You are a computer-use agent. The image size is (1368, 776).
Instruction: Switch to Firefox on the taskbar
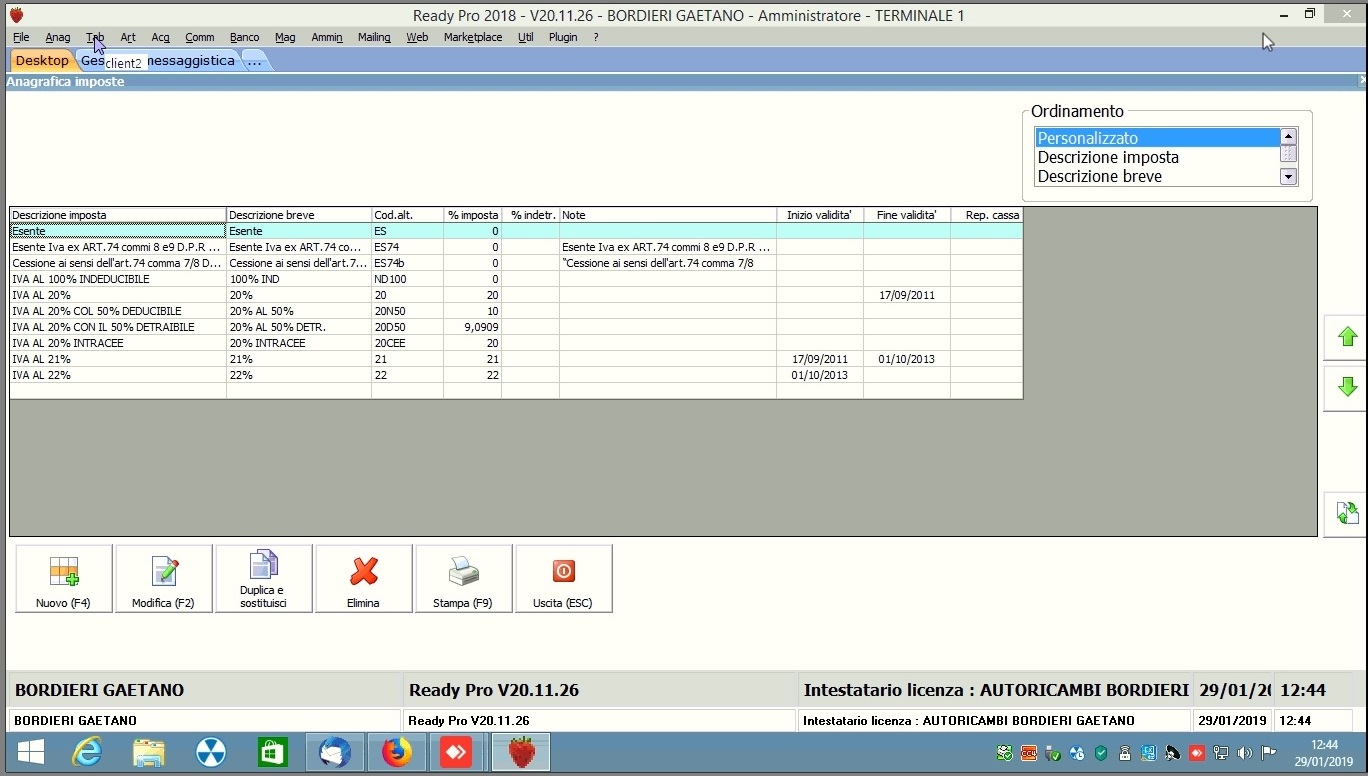397,753
